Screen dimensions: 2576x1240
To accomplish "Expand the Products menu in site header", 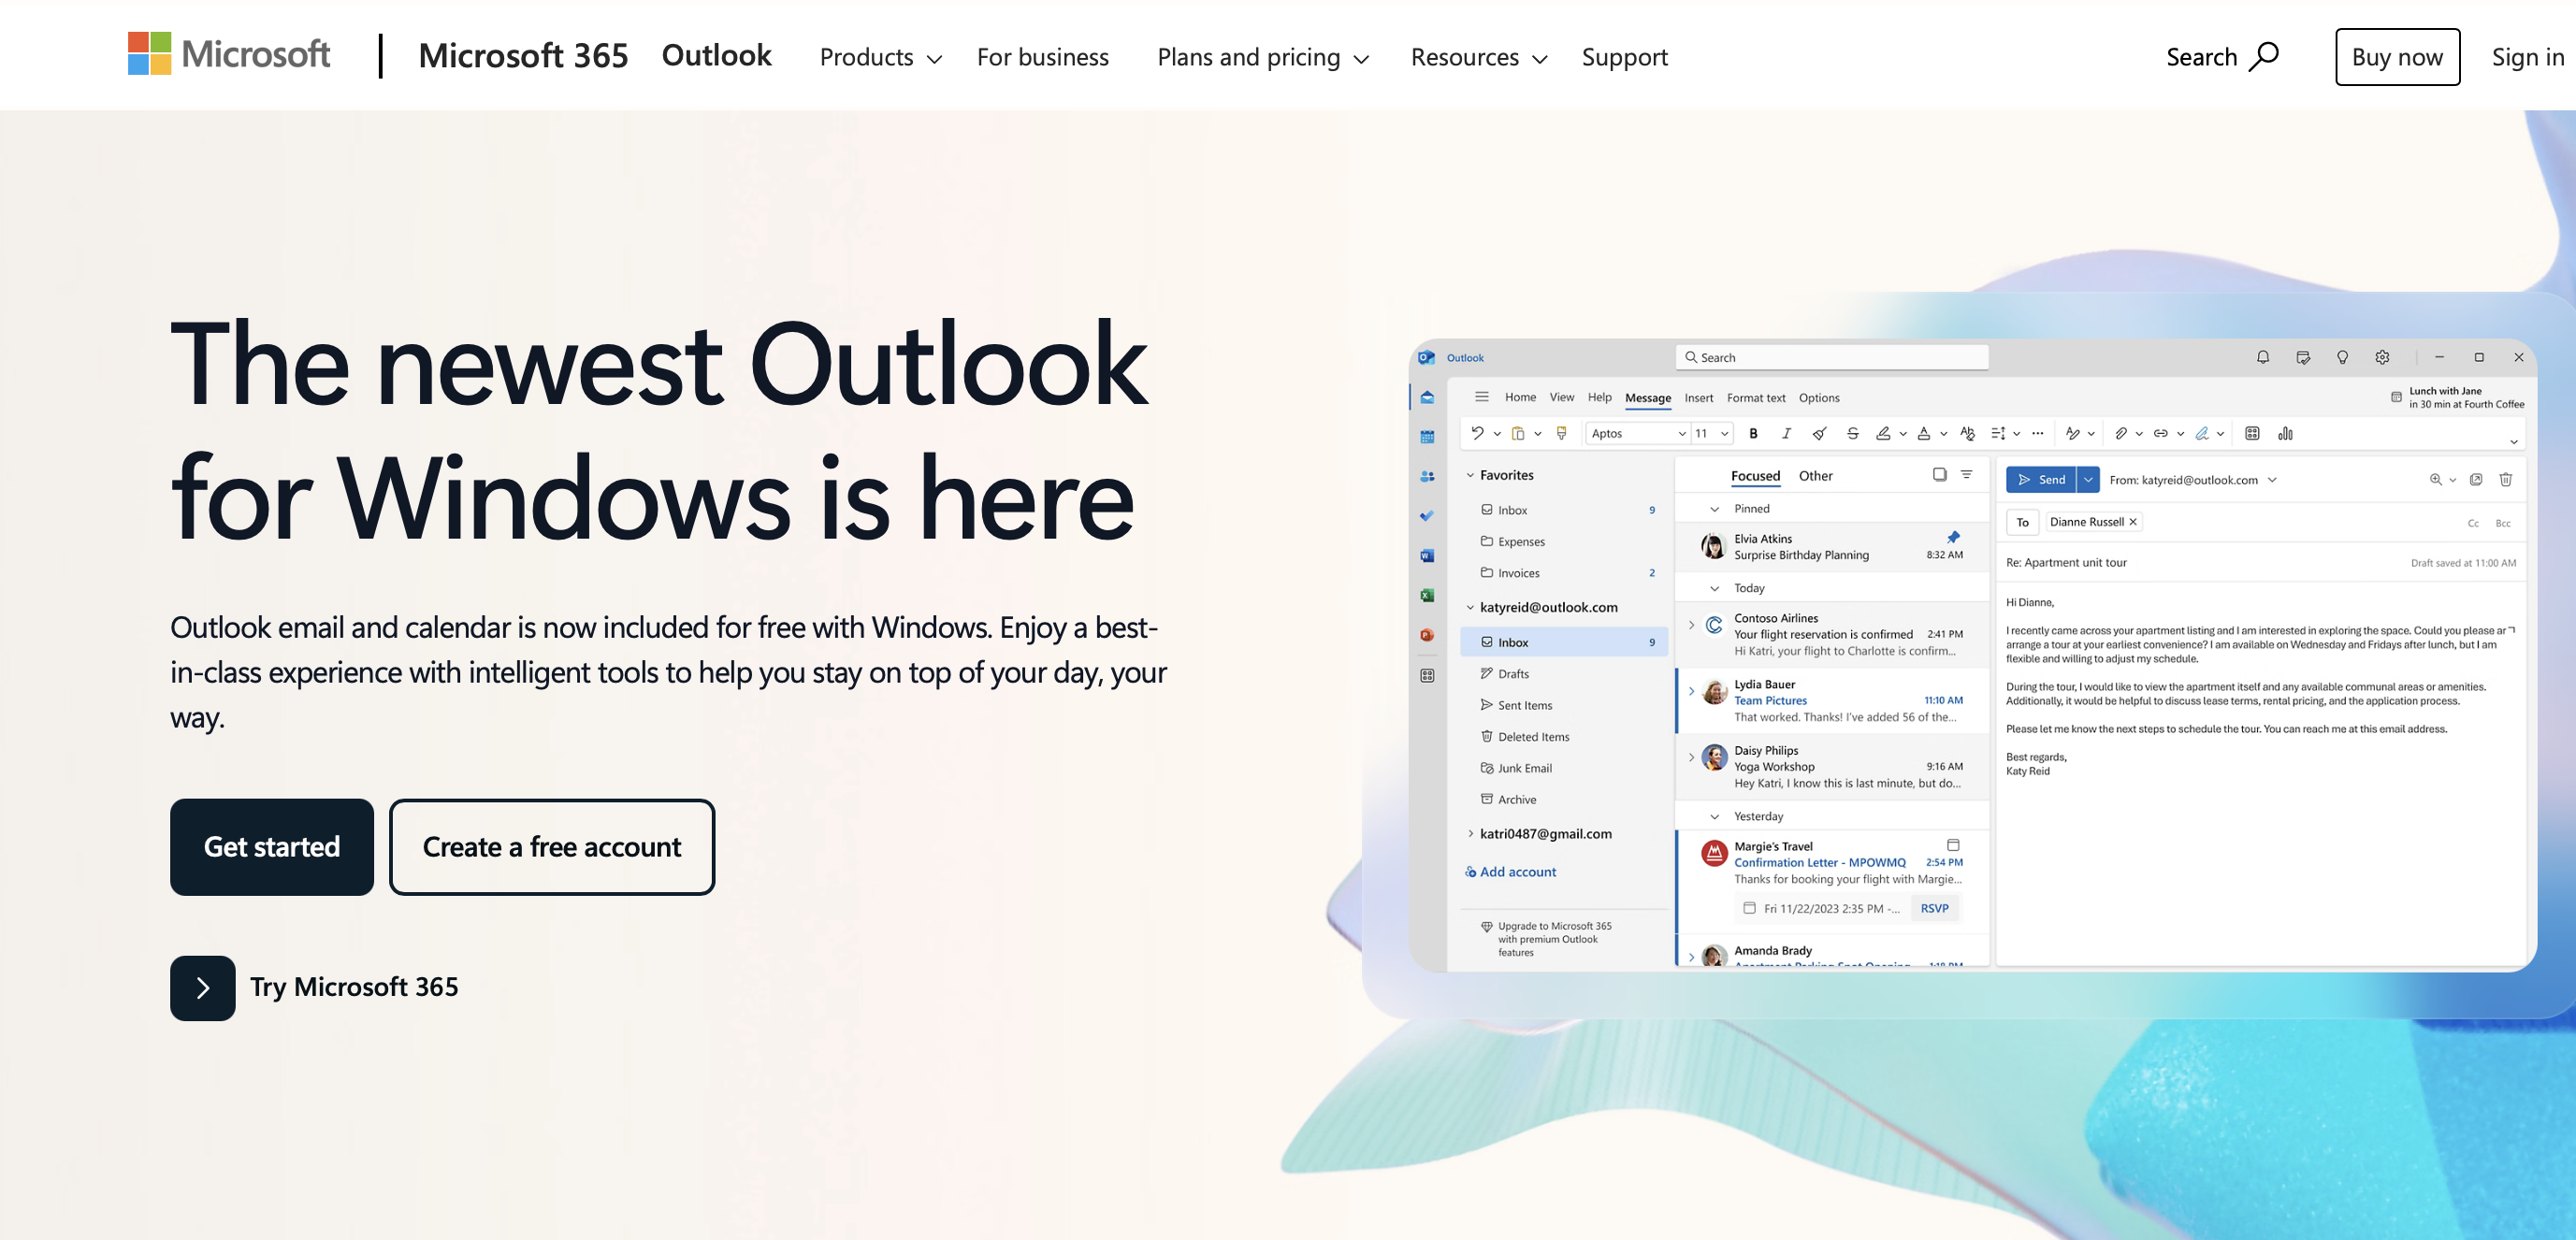I will [x=880, y=57].
